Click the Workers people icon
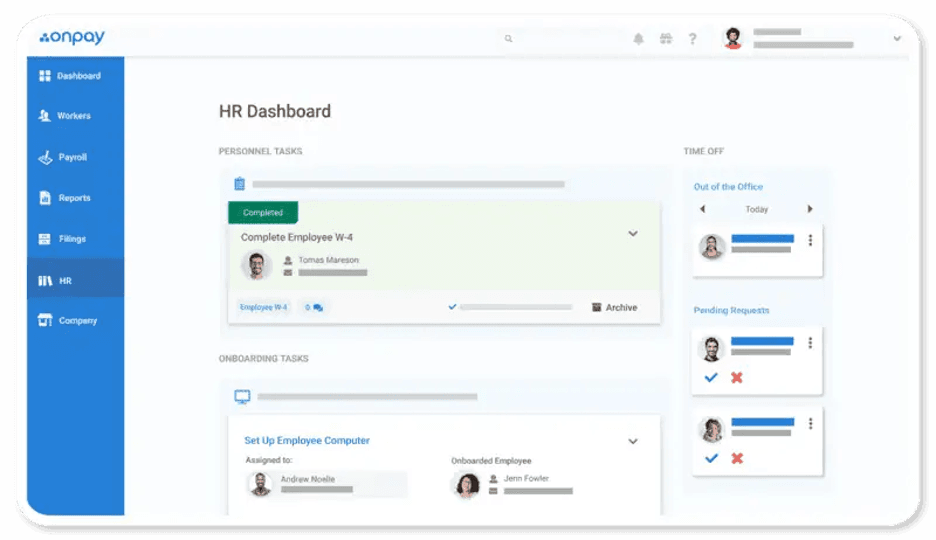Screen dimensions: 936x540 click(x=44, y=116)
